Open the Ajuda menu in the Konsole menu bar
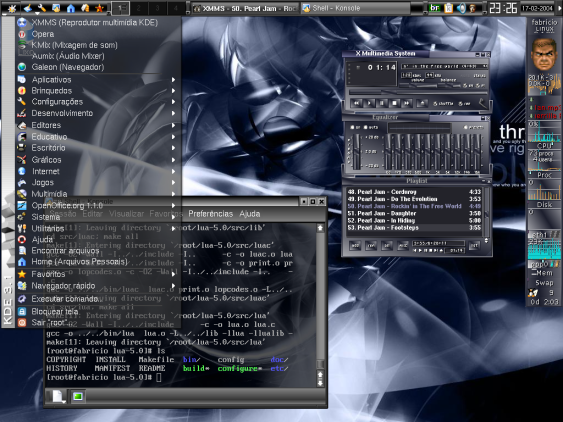The width and height of the screenshot is (563, 422). (x=250, y=214)
